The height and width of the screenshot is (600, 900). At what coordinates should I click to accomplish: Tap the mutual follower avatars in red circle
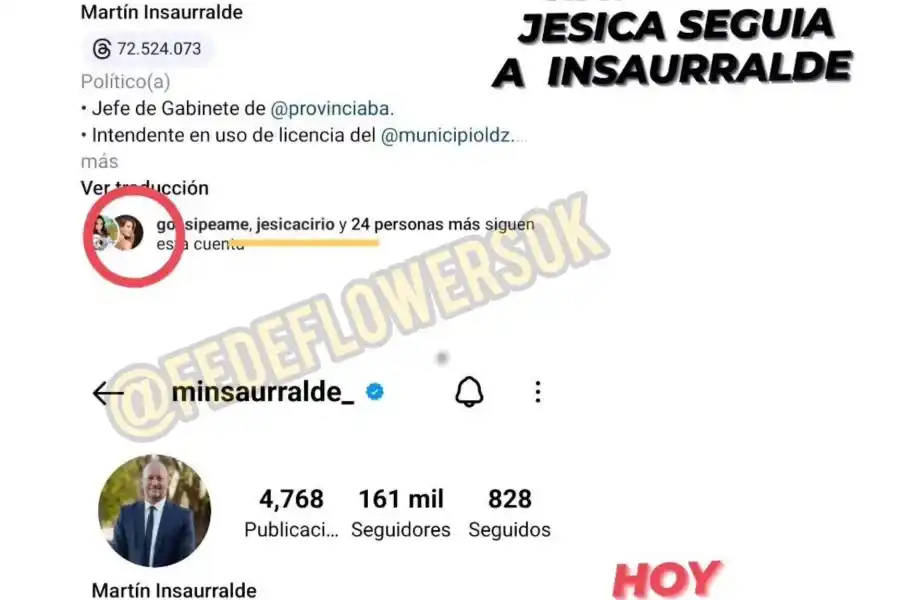(119, 233)
